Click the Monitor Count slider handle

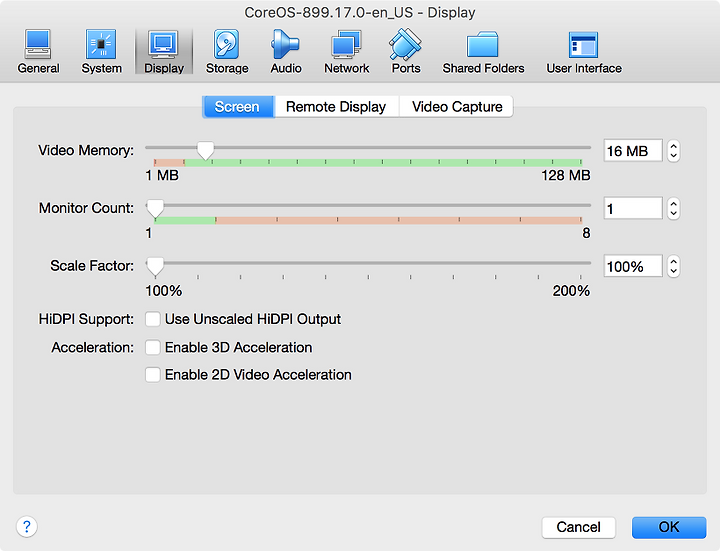pyautogui.click(x=155, y=208)
